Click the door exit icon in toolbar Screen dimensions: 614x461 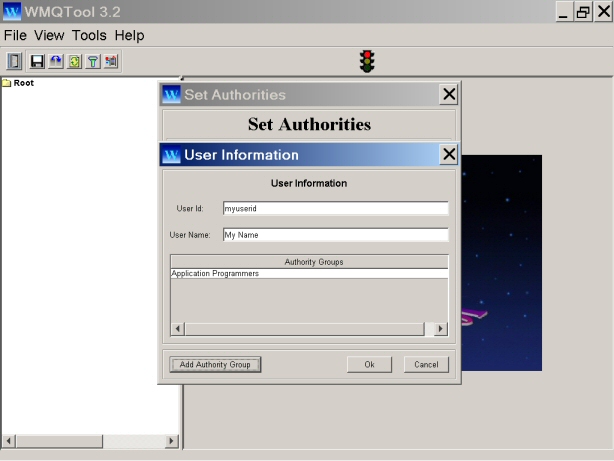coord(14,61)
